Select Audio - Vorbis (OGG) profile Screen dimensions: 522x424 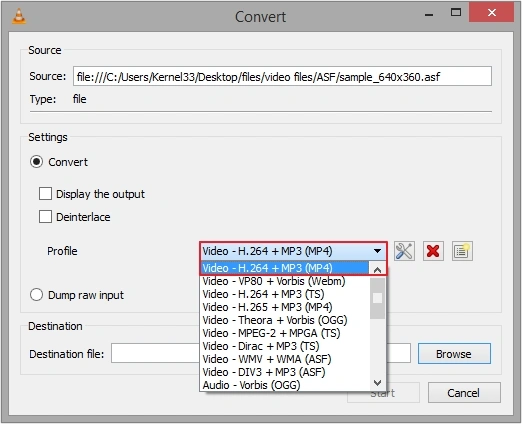(285, 385)
